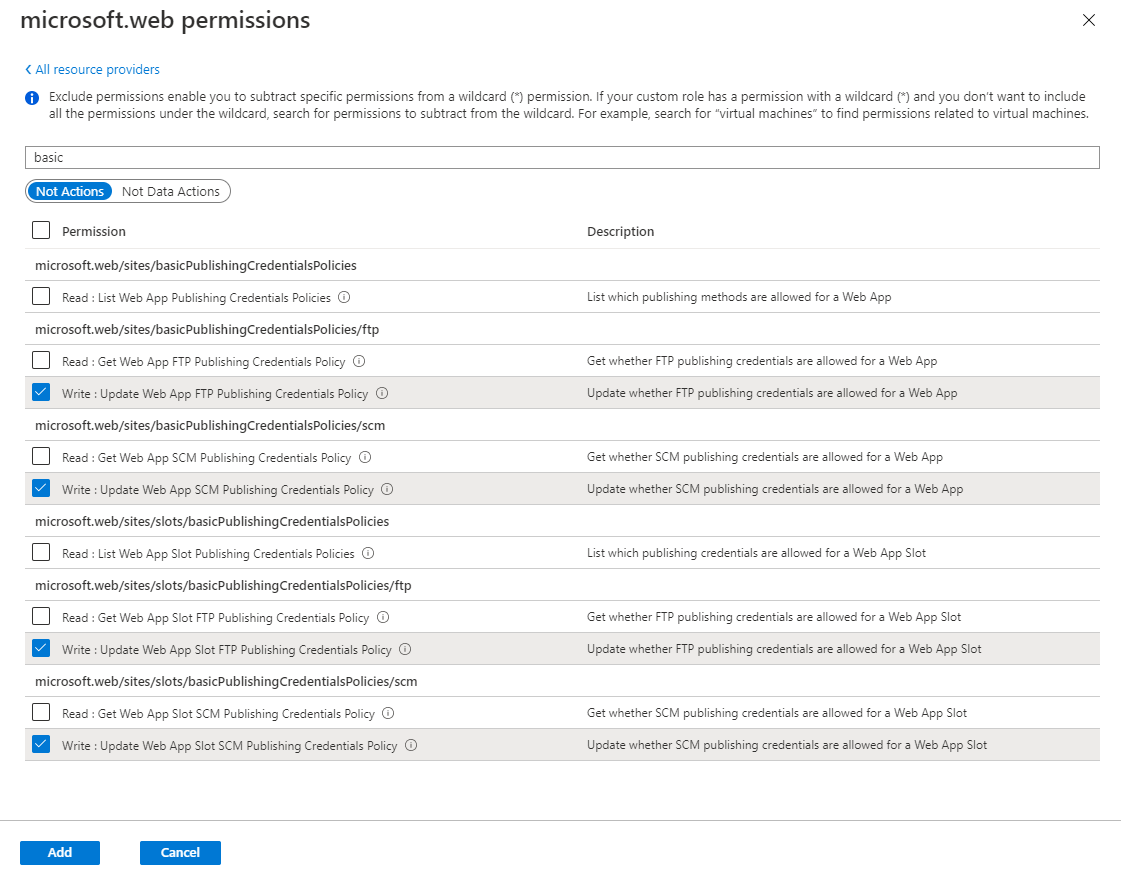Click info icon next to "Update Web App Slot SCM Publishing Credentials Policy"
The width and height of the screenshot is (1121, 889).
point(410,745)
